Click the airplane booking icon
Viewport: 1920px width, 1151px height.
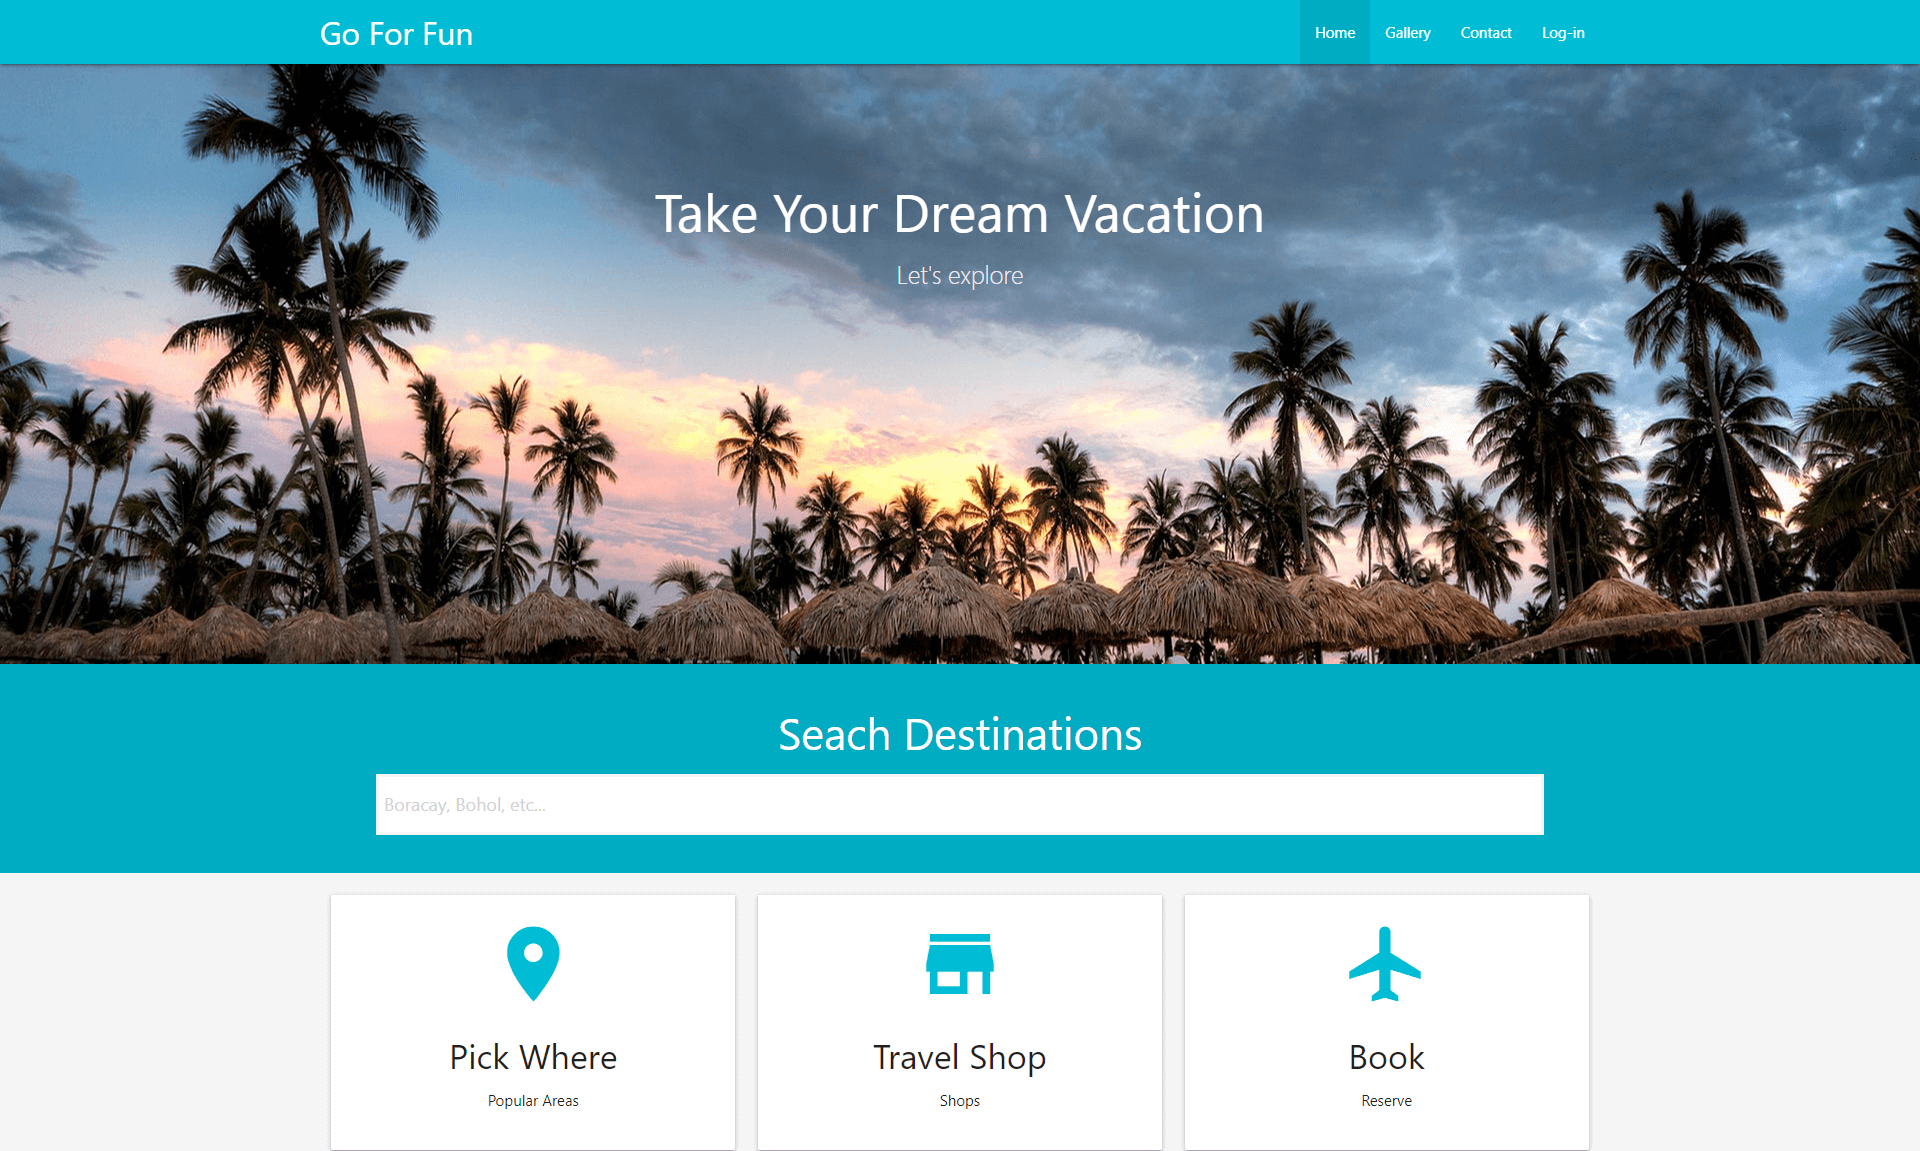tap(1385, 964)
